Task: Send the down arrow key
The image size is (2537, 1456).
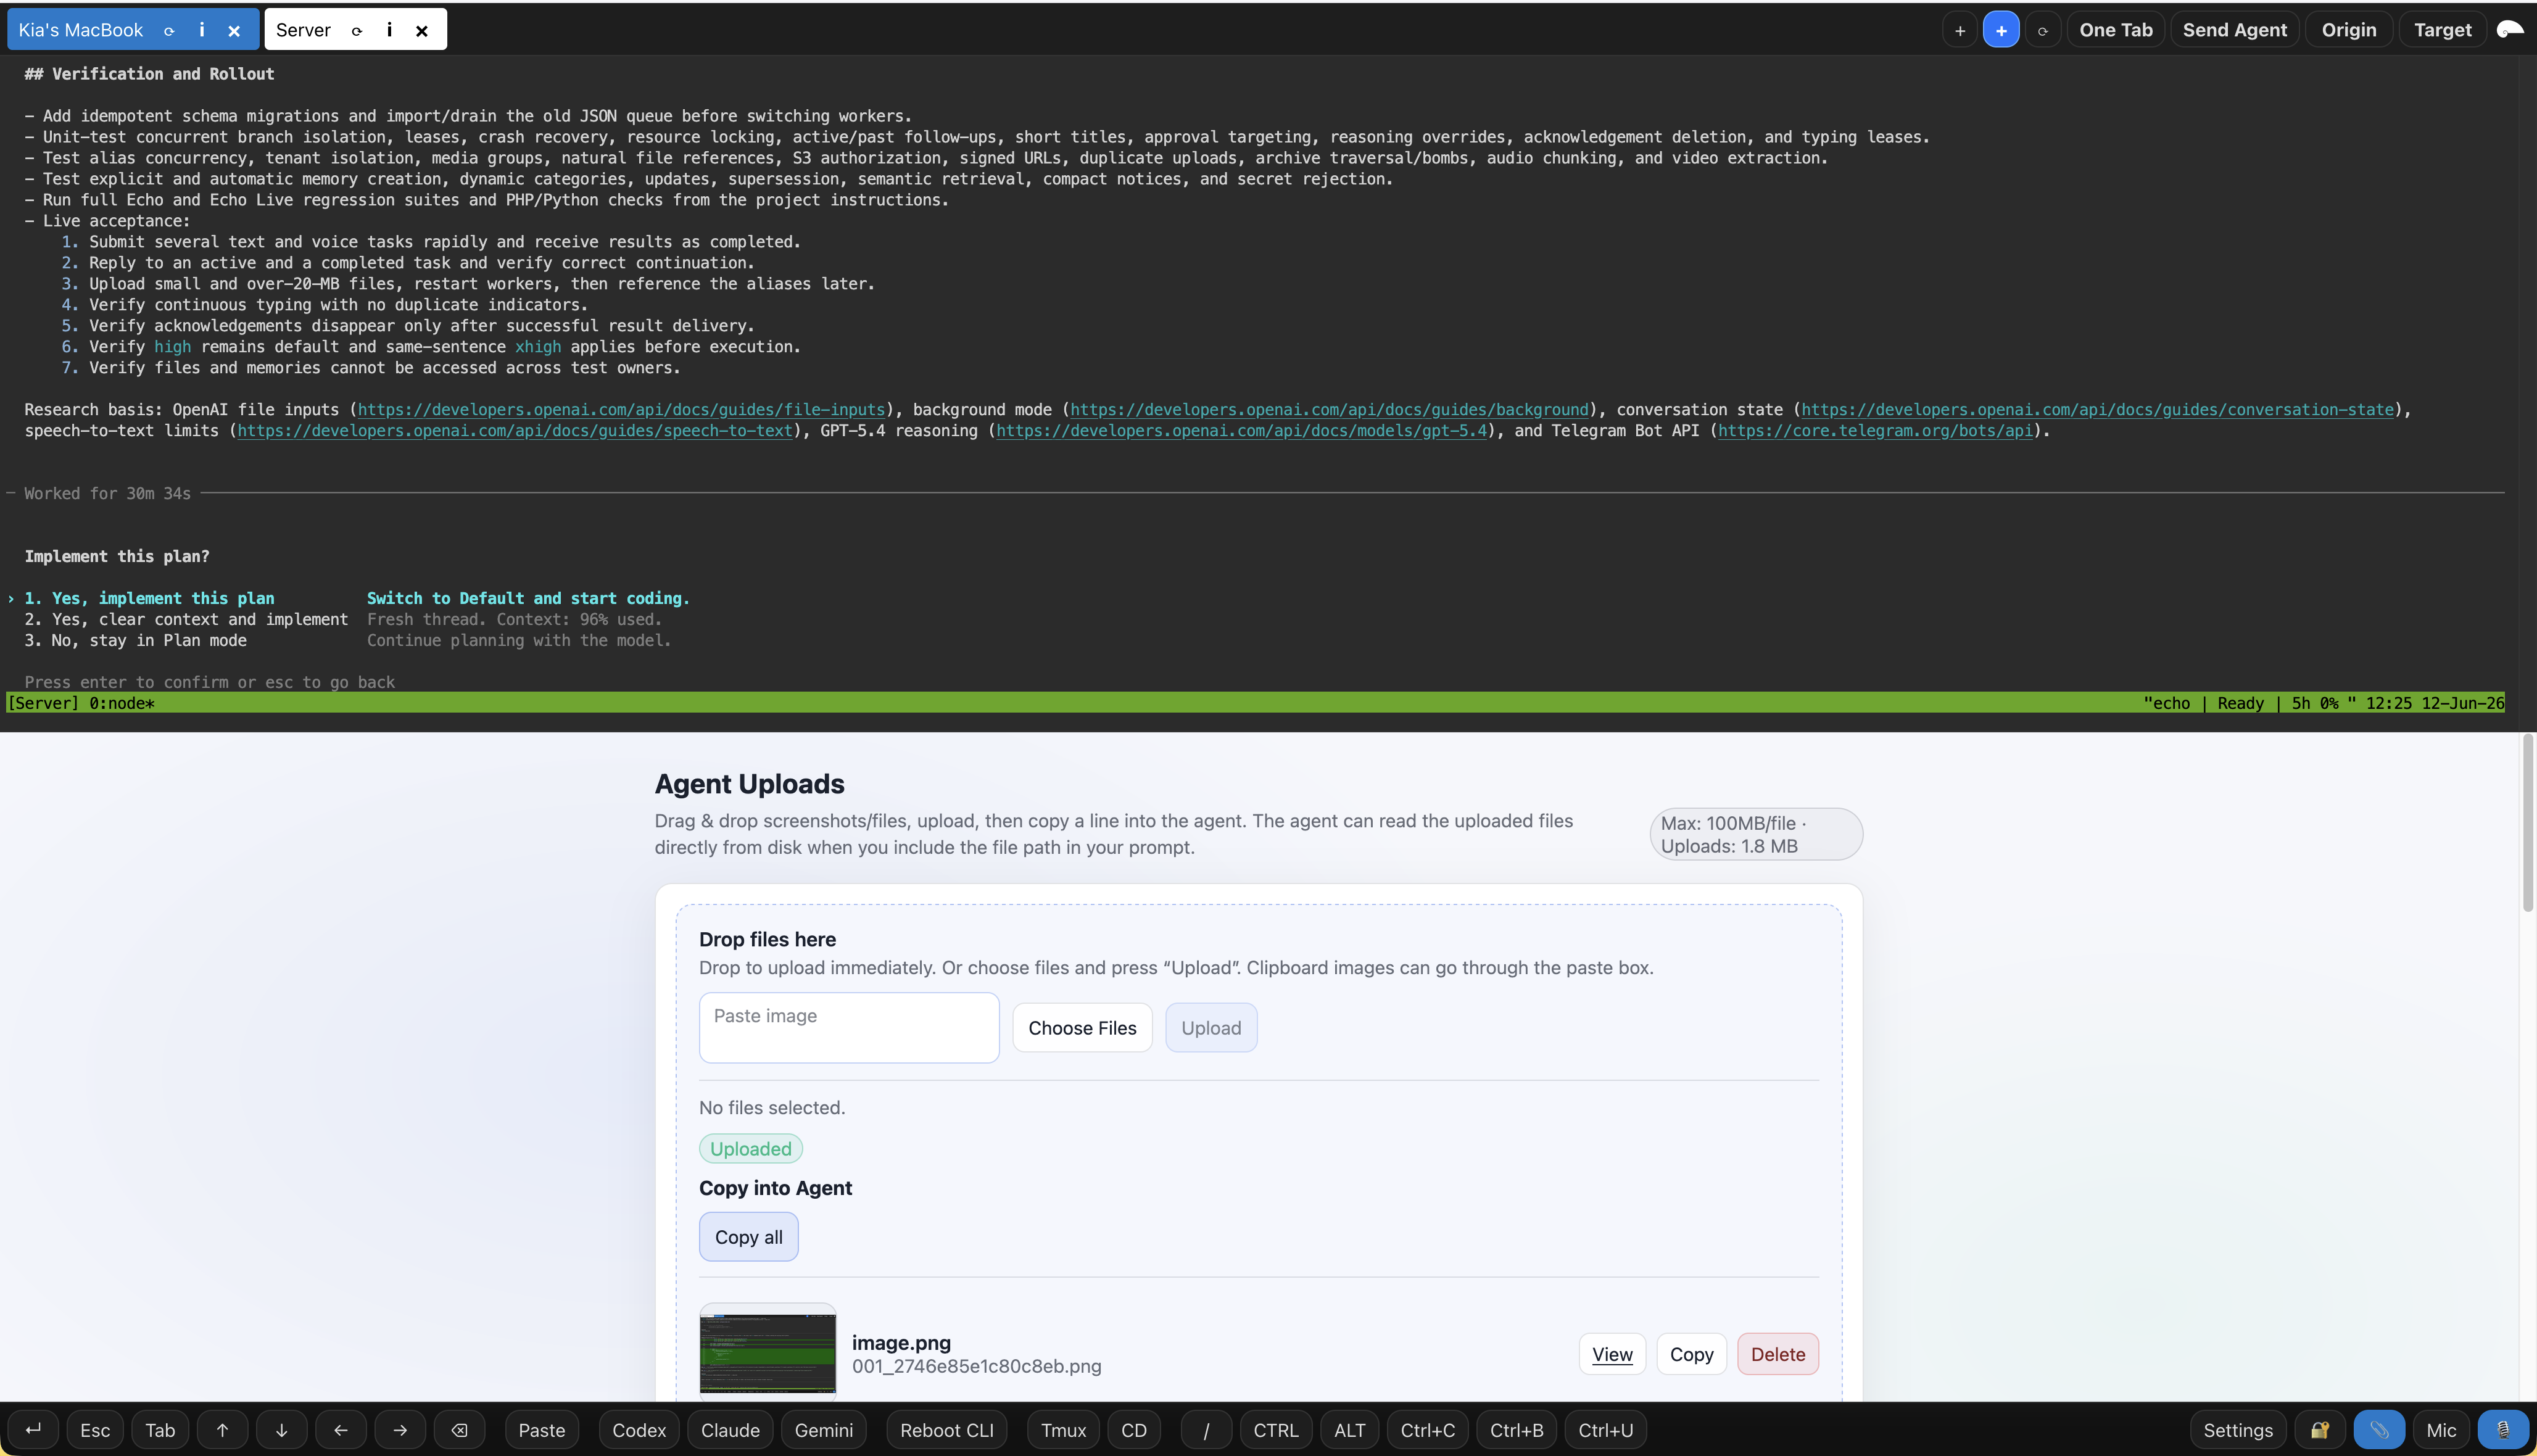Action: pyautogui.click(x=281, y=1430)
